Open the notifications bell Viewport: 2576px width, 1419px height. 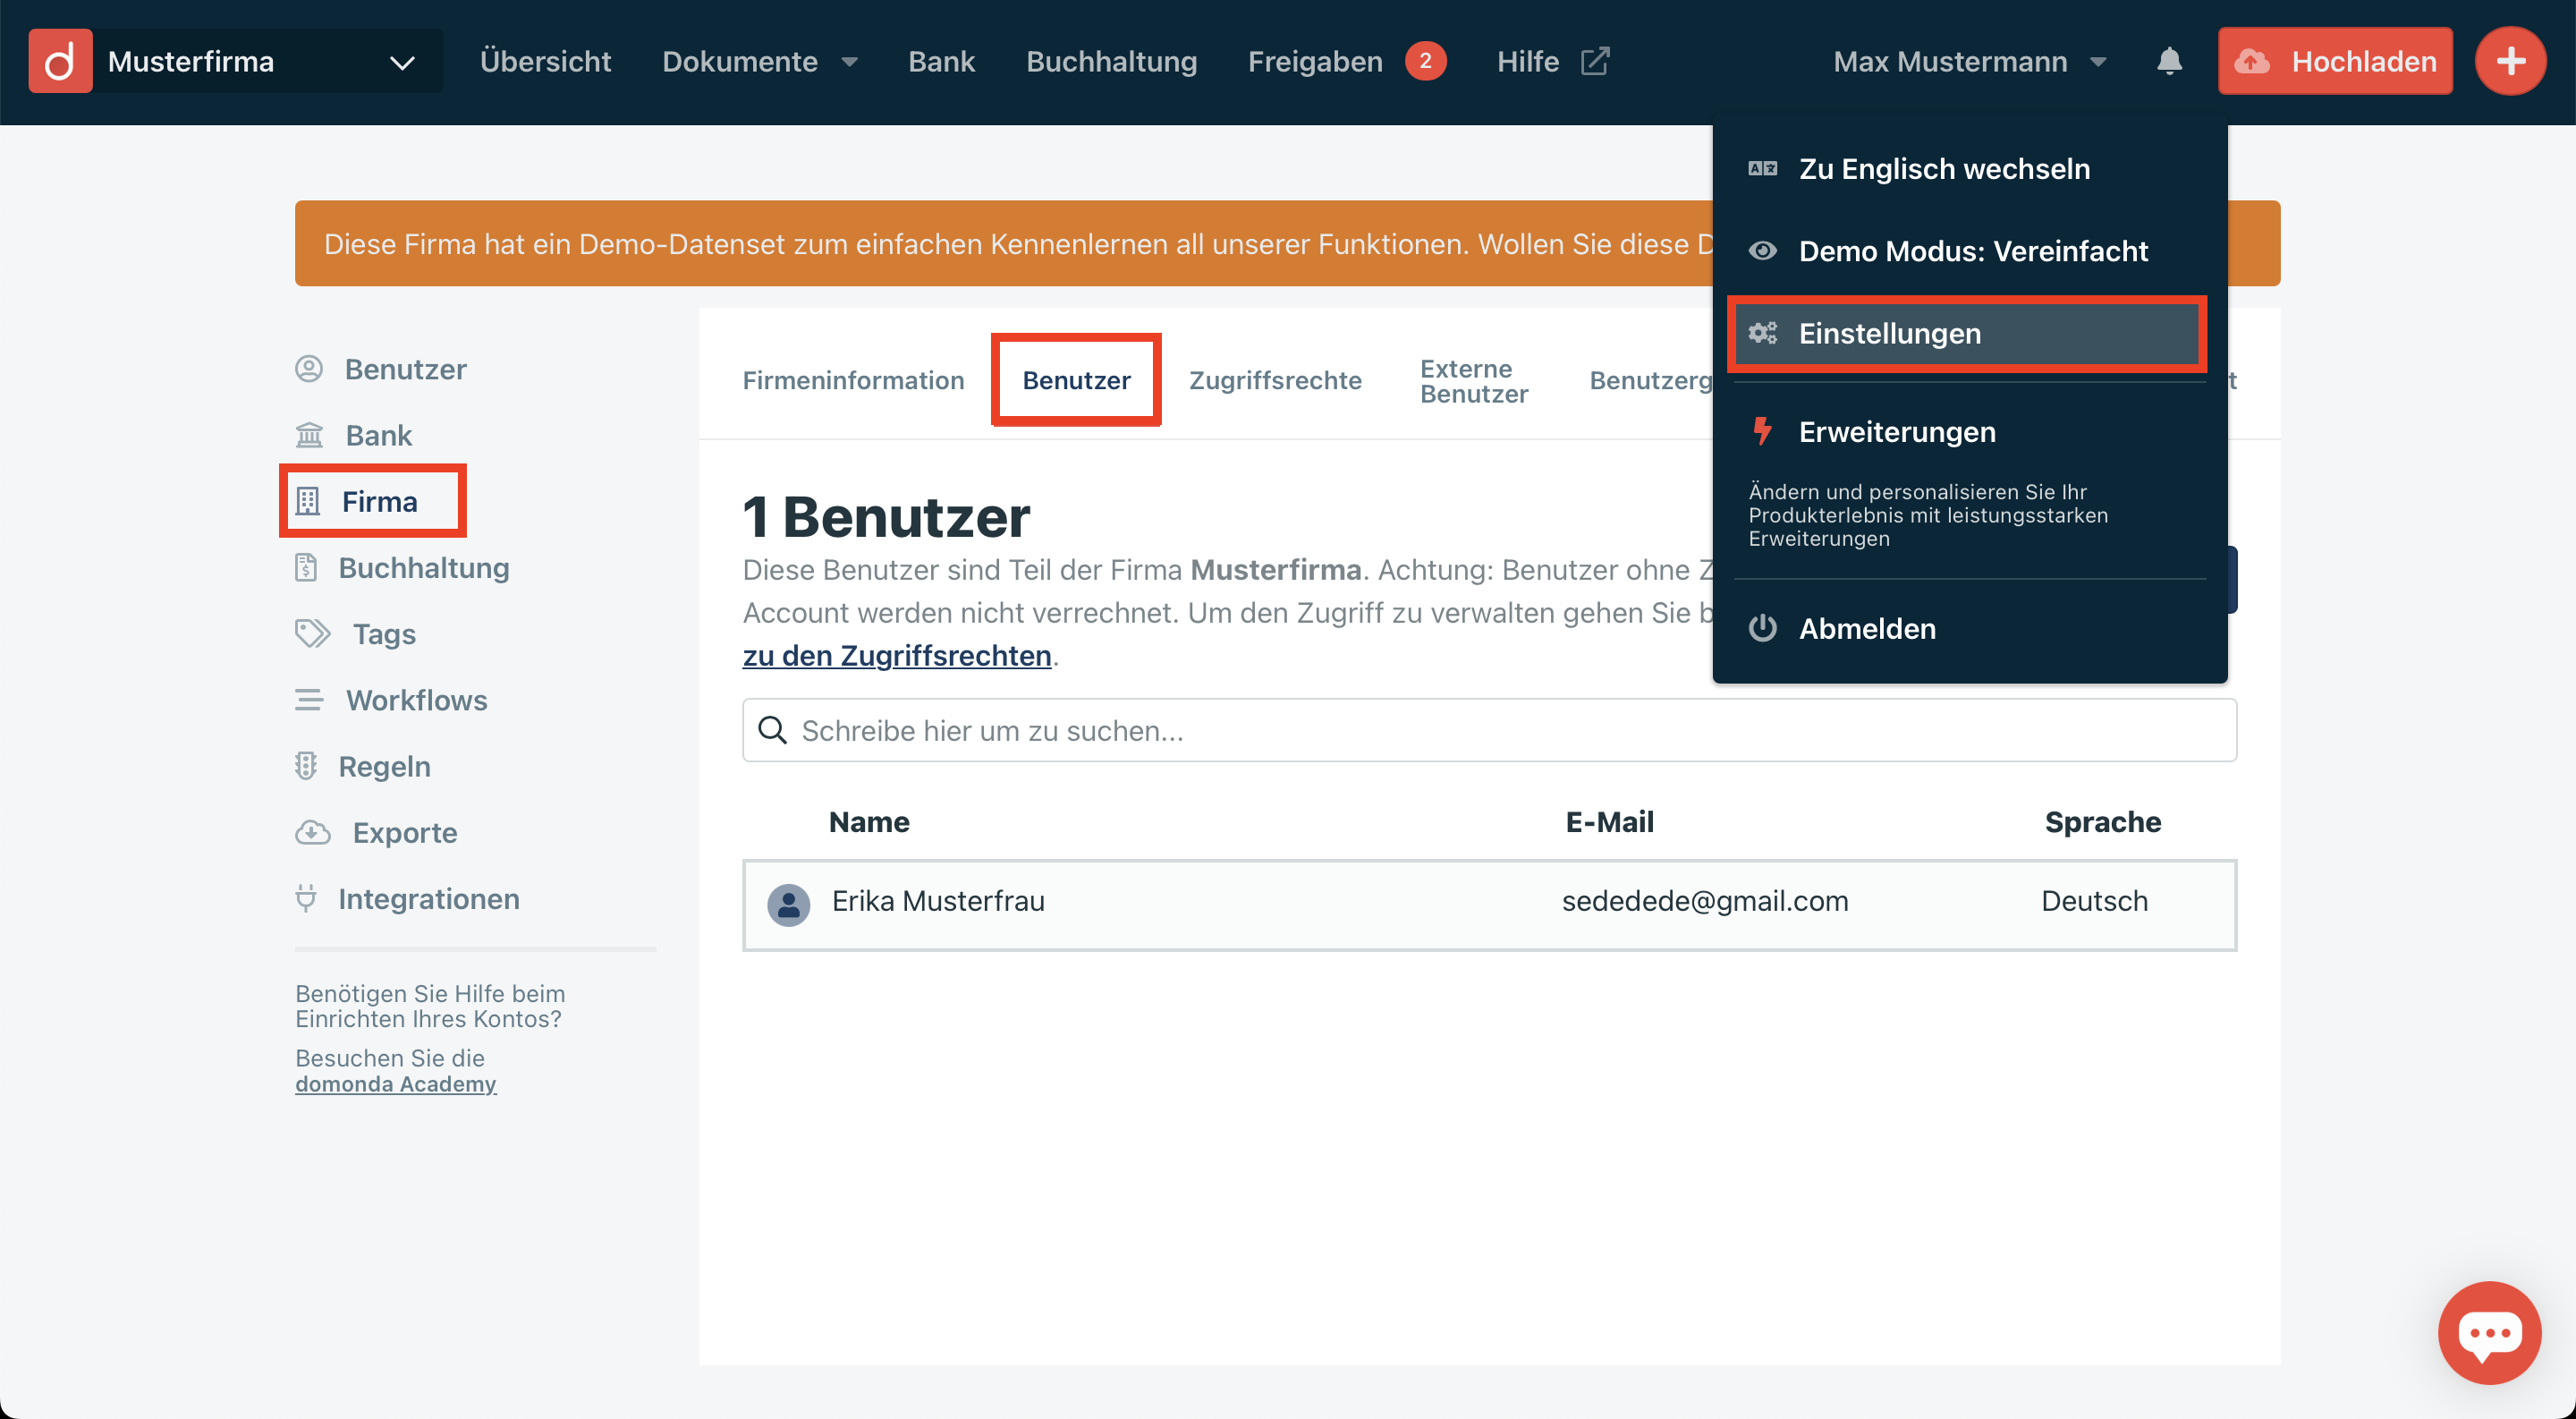(x=2169, y=61)
